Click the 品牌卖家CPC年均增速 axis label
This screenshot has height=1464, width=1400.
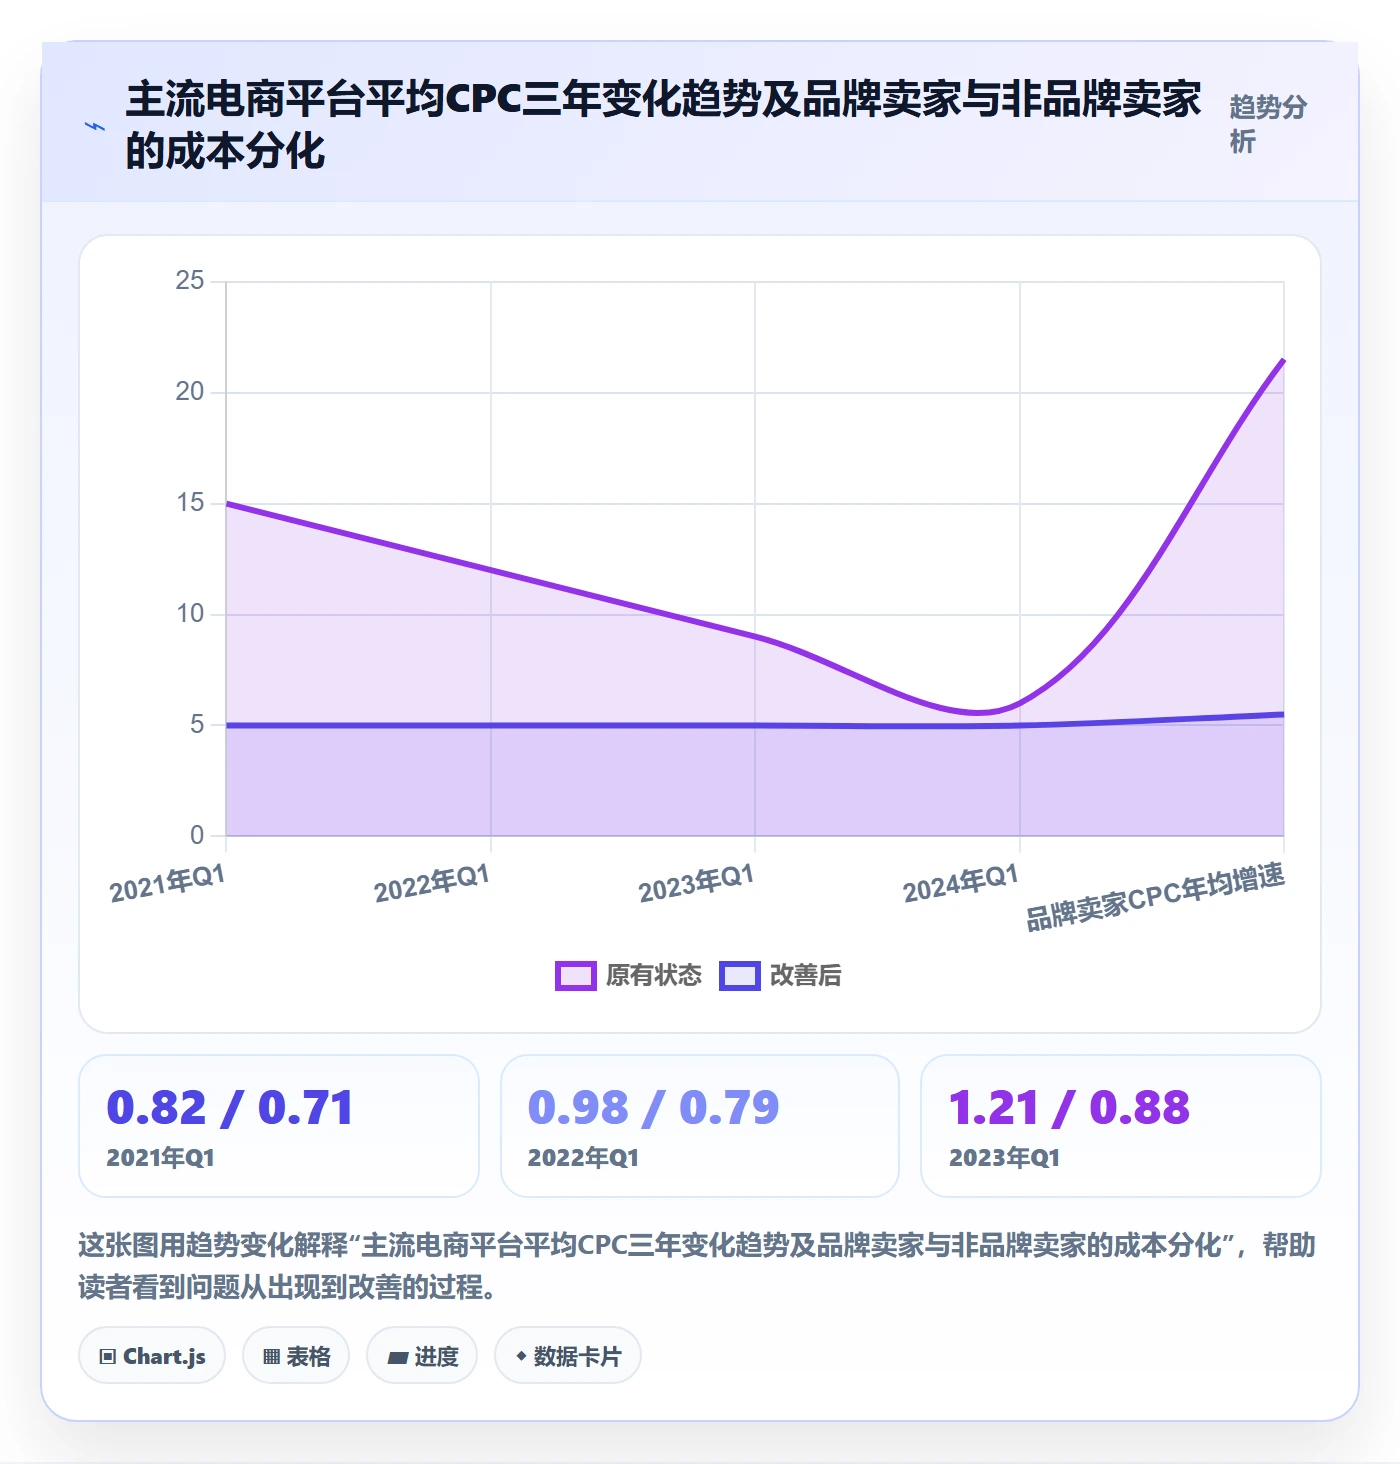coord(1156,897)
